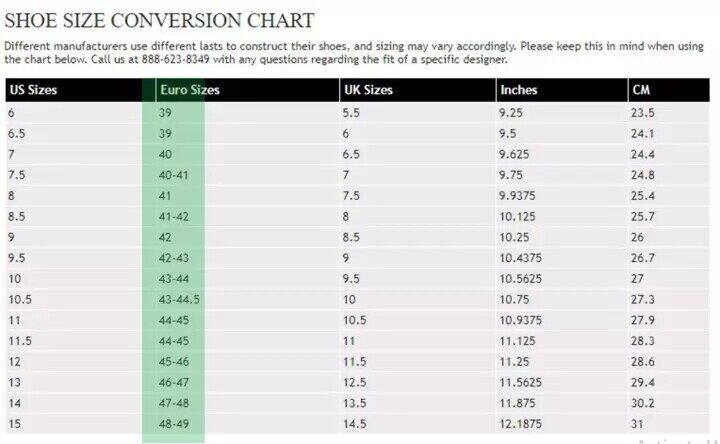The height and width of the screenshot is (444, 720).
Task: Select the 26.7 CM cell
Action: tap(643, 258)
